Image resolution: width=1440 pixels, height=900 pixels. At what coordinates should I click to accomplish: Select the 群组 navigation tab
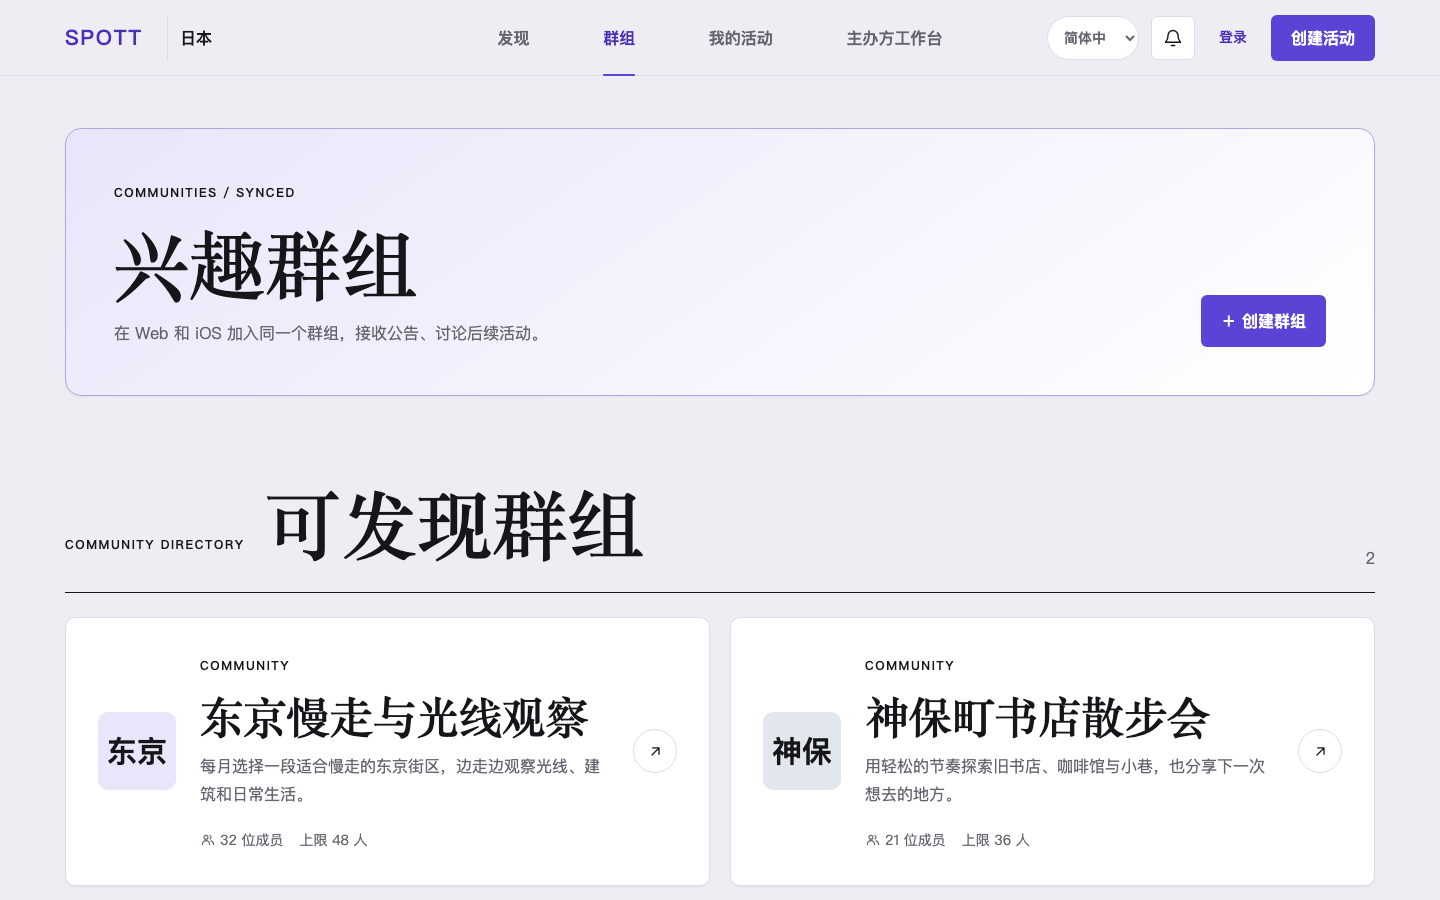click(x=619, y=38)
